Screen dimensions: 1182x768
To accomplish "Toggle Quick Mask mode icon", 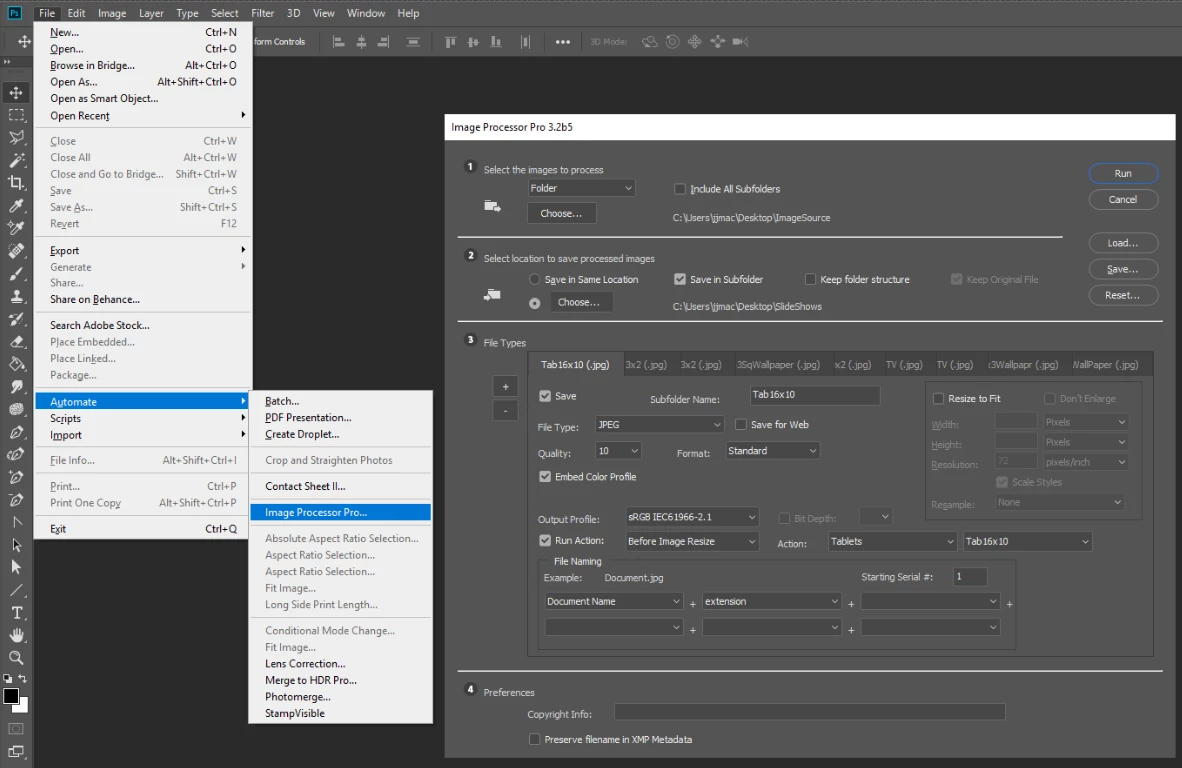I will (x=16, y=729).
